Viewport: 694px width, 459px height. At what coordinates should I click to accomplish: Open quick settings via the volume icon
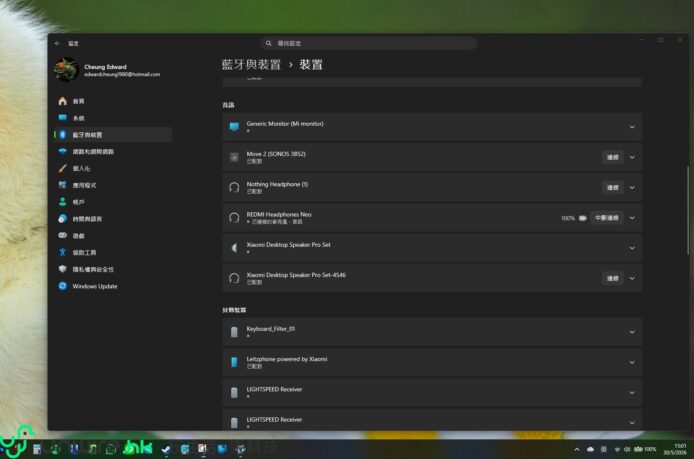[627, 450]
